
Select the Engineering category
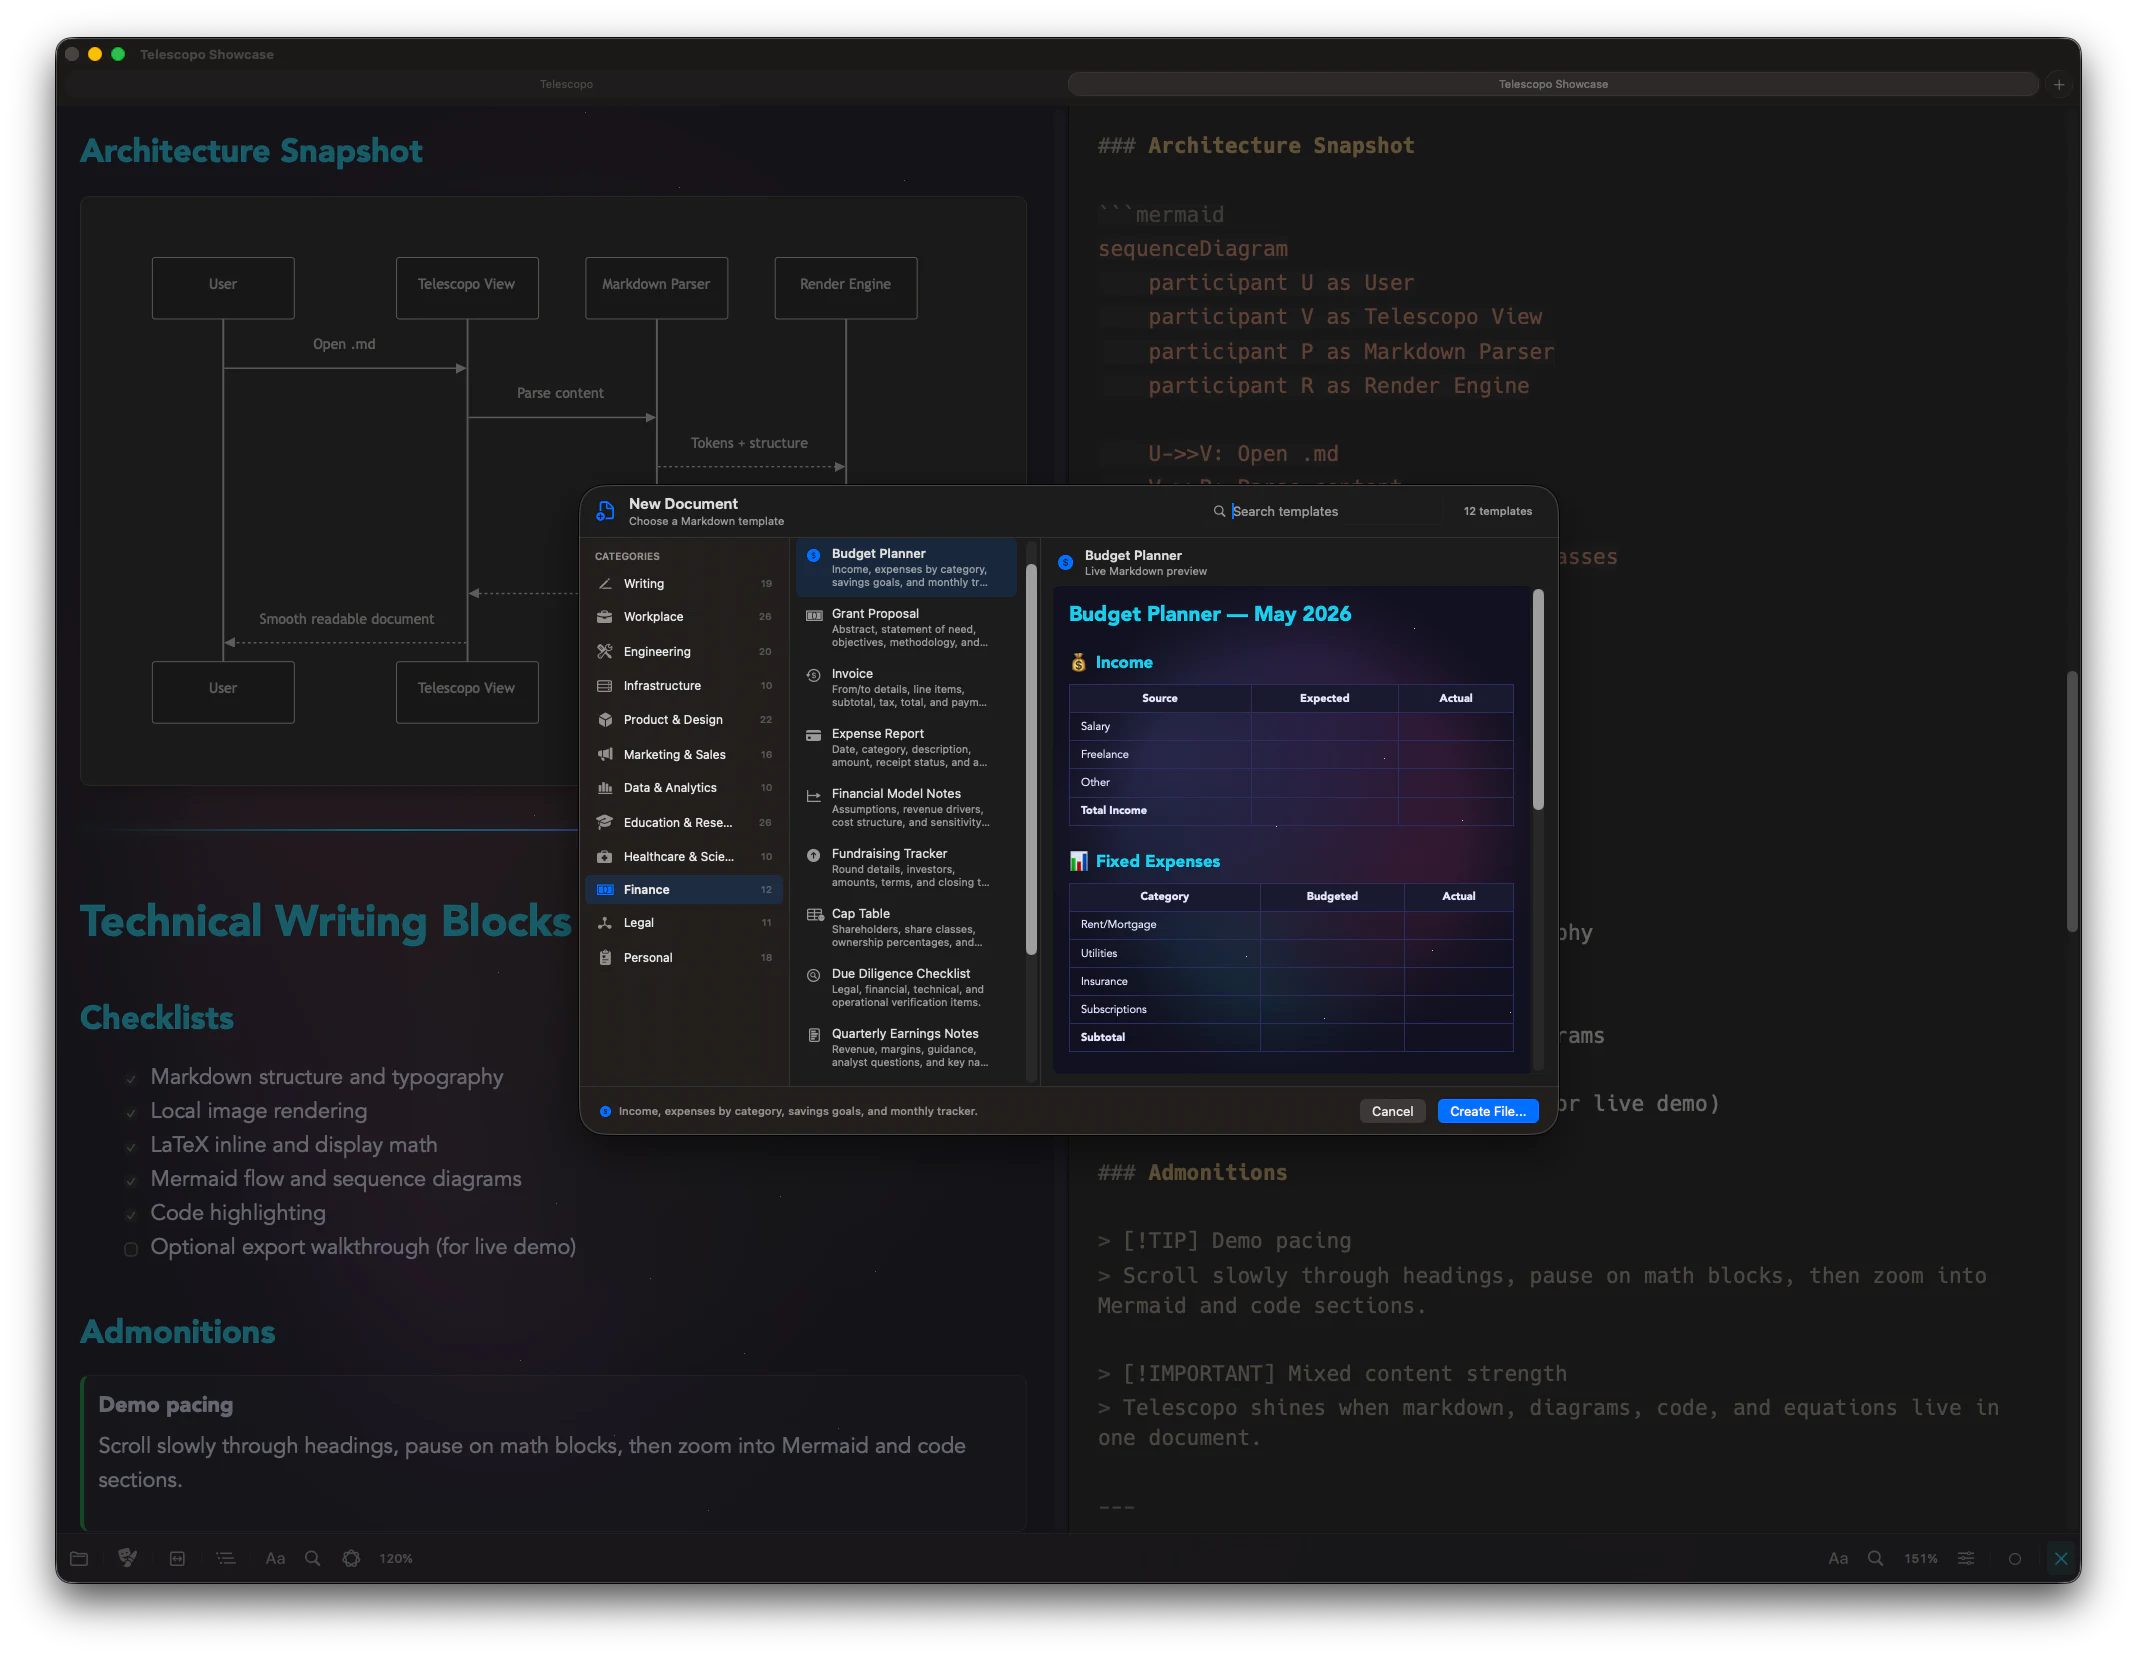684,651
